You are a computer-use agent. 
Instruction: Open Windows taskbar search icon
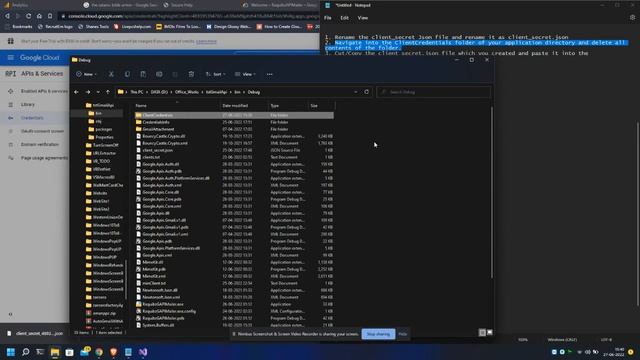26,352
